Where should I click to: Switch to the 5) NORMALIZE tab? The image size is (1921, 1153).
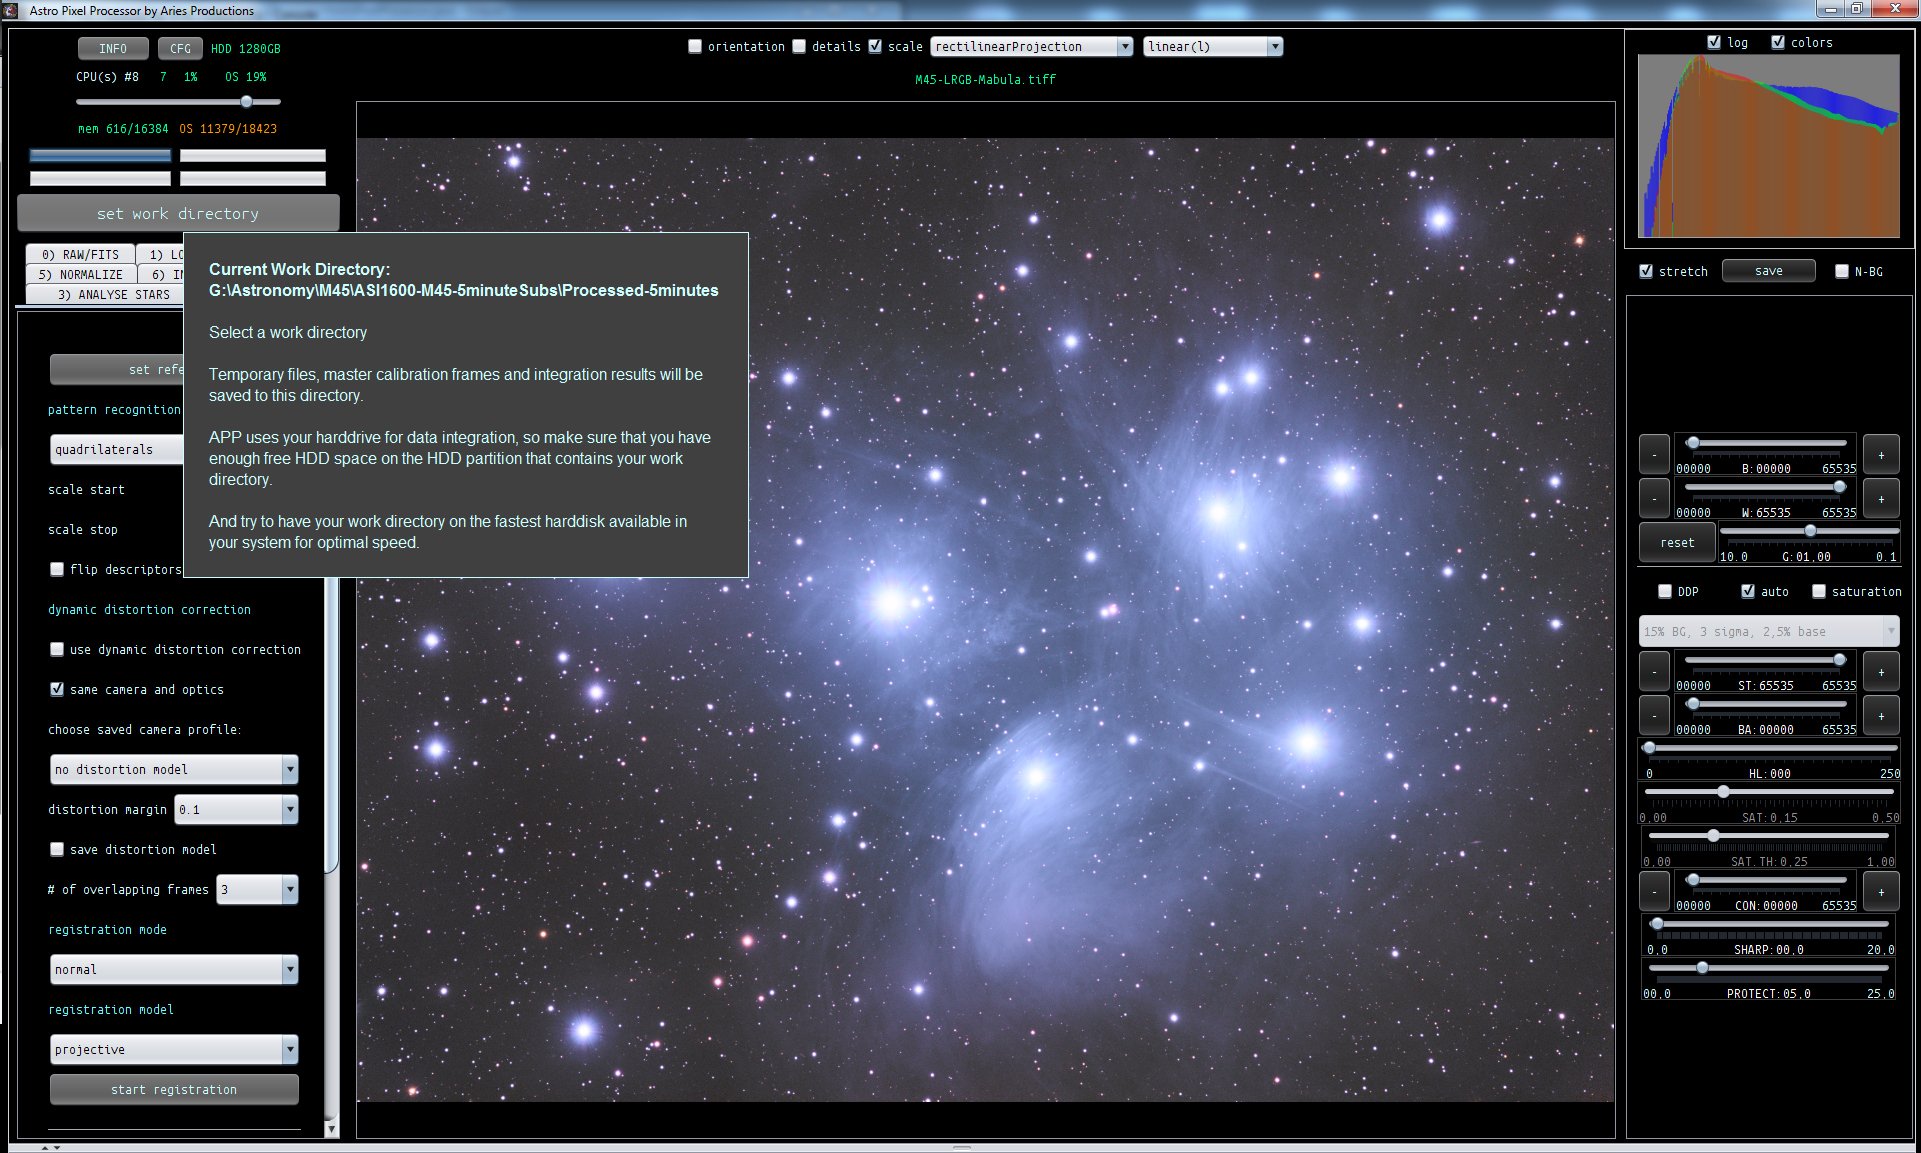tap(80, 274)
